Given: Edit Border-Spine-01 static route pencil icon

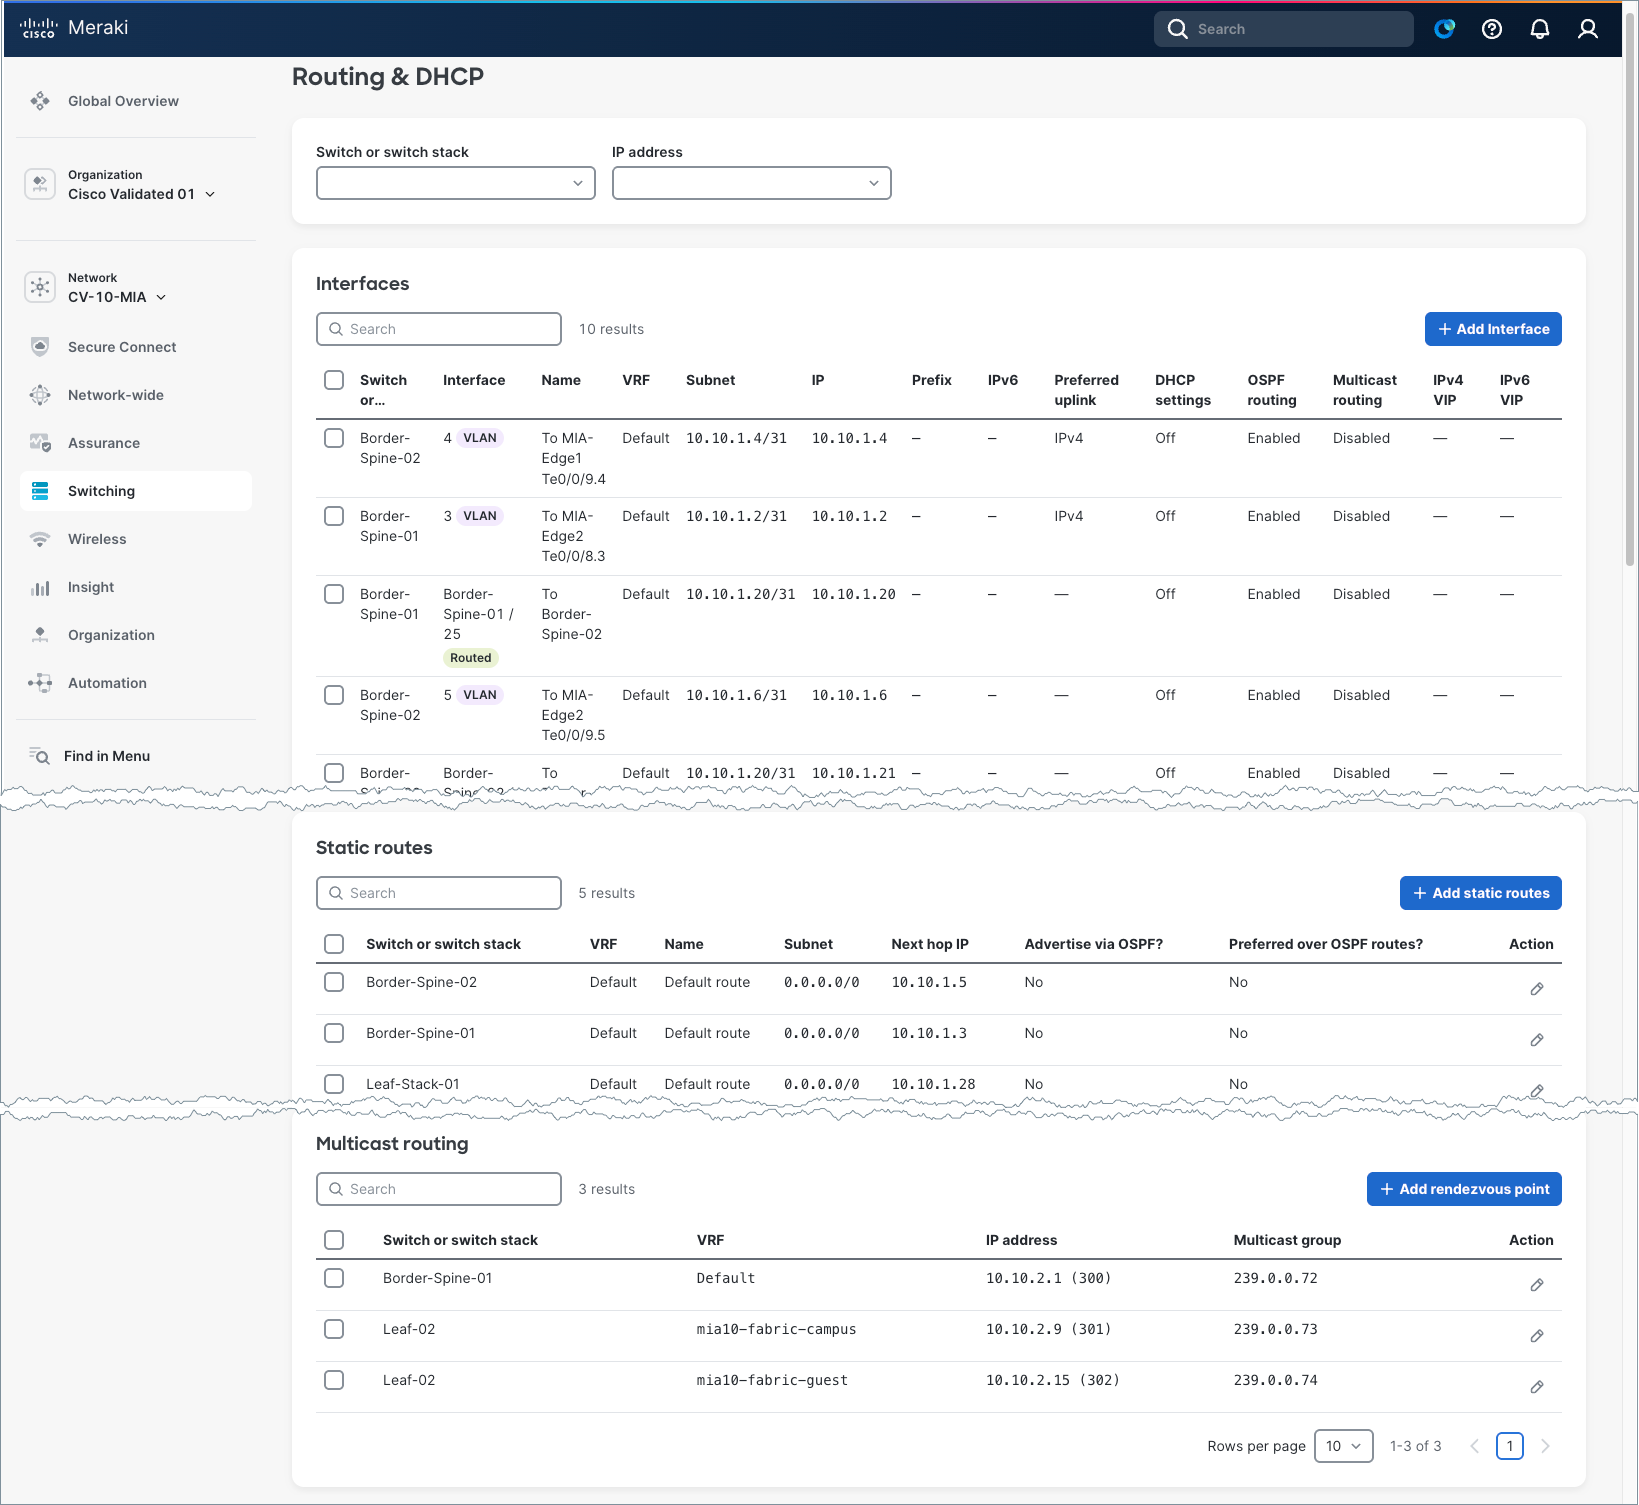Looking at the screenshot, I should click(1537, 1040).
